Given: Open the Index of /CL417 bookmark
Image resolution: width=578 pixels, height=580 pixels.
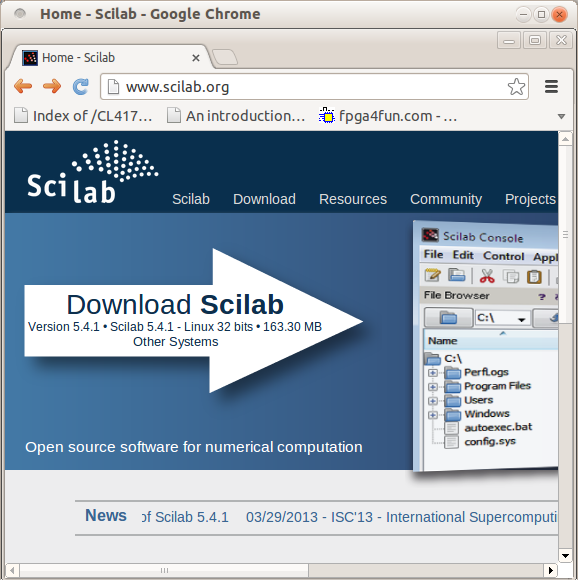Looking at the screenshot, I should [83, 116].
